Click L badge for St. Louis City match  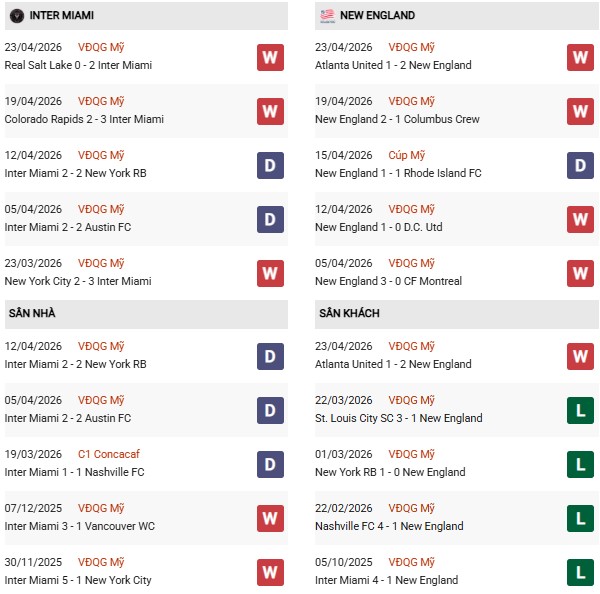[x=580, y=410]
